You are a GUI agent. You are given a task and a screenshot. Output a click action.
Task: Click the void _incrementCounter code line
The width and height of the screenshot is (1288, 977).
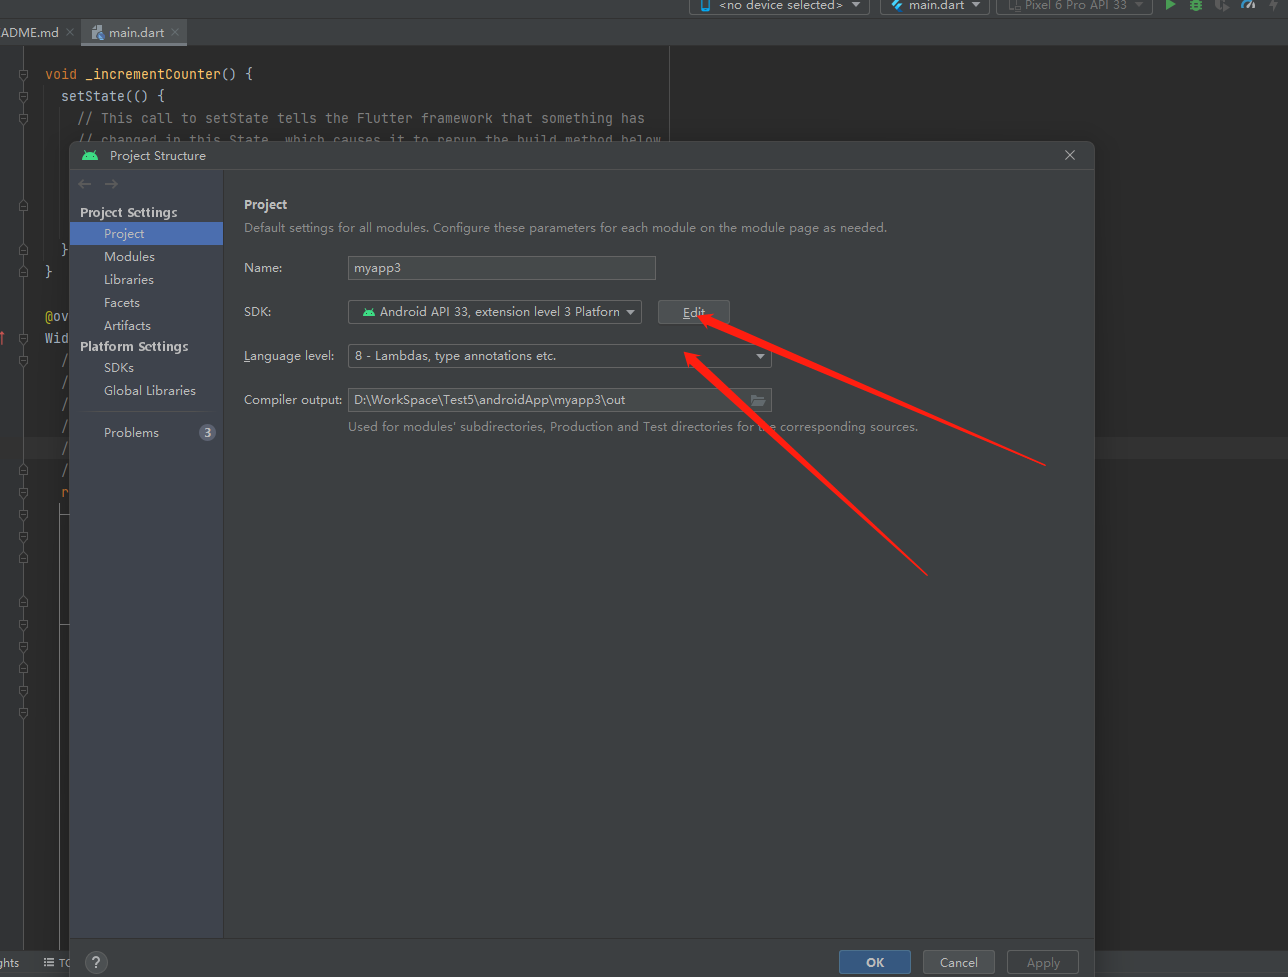[x=149, y=75]
